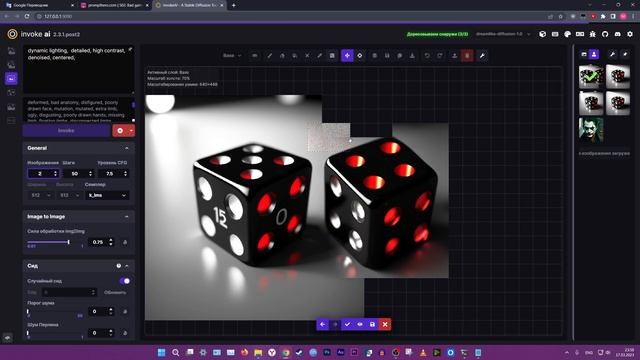
Task: Open the bug report icon
Action: coord(592,34)
